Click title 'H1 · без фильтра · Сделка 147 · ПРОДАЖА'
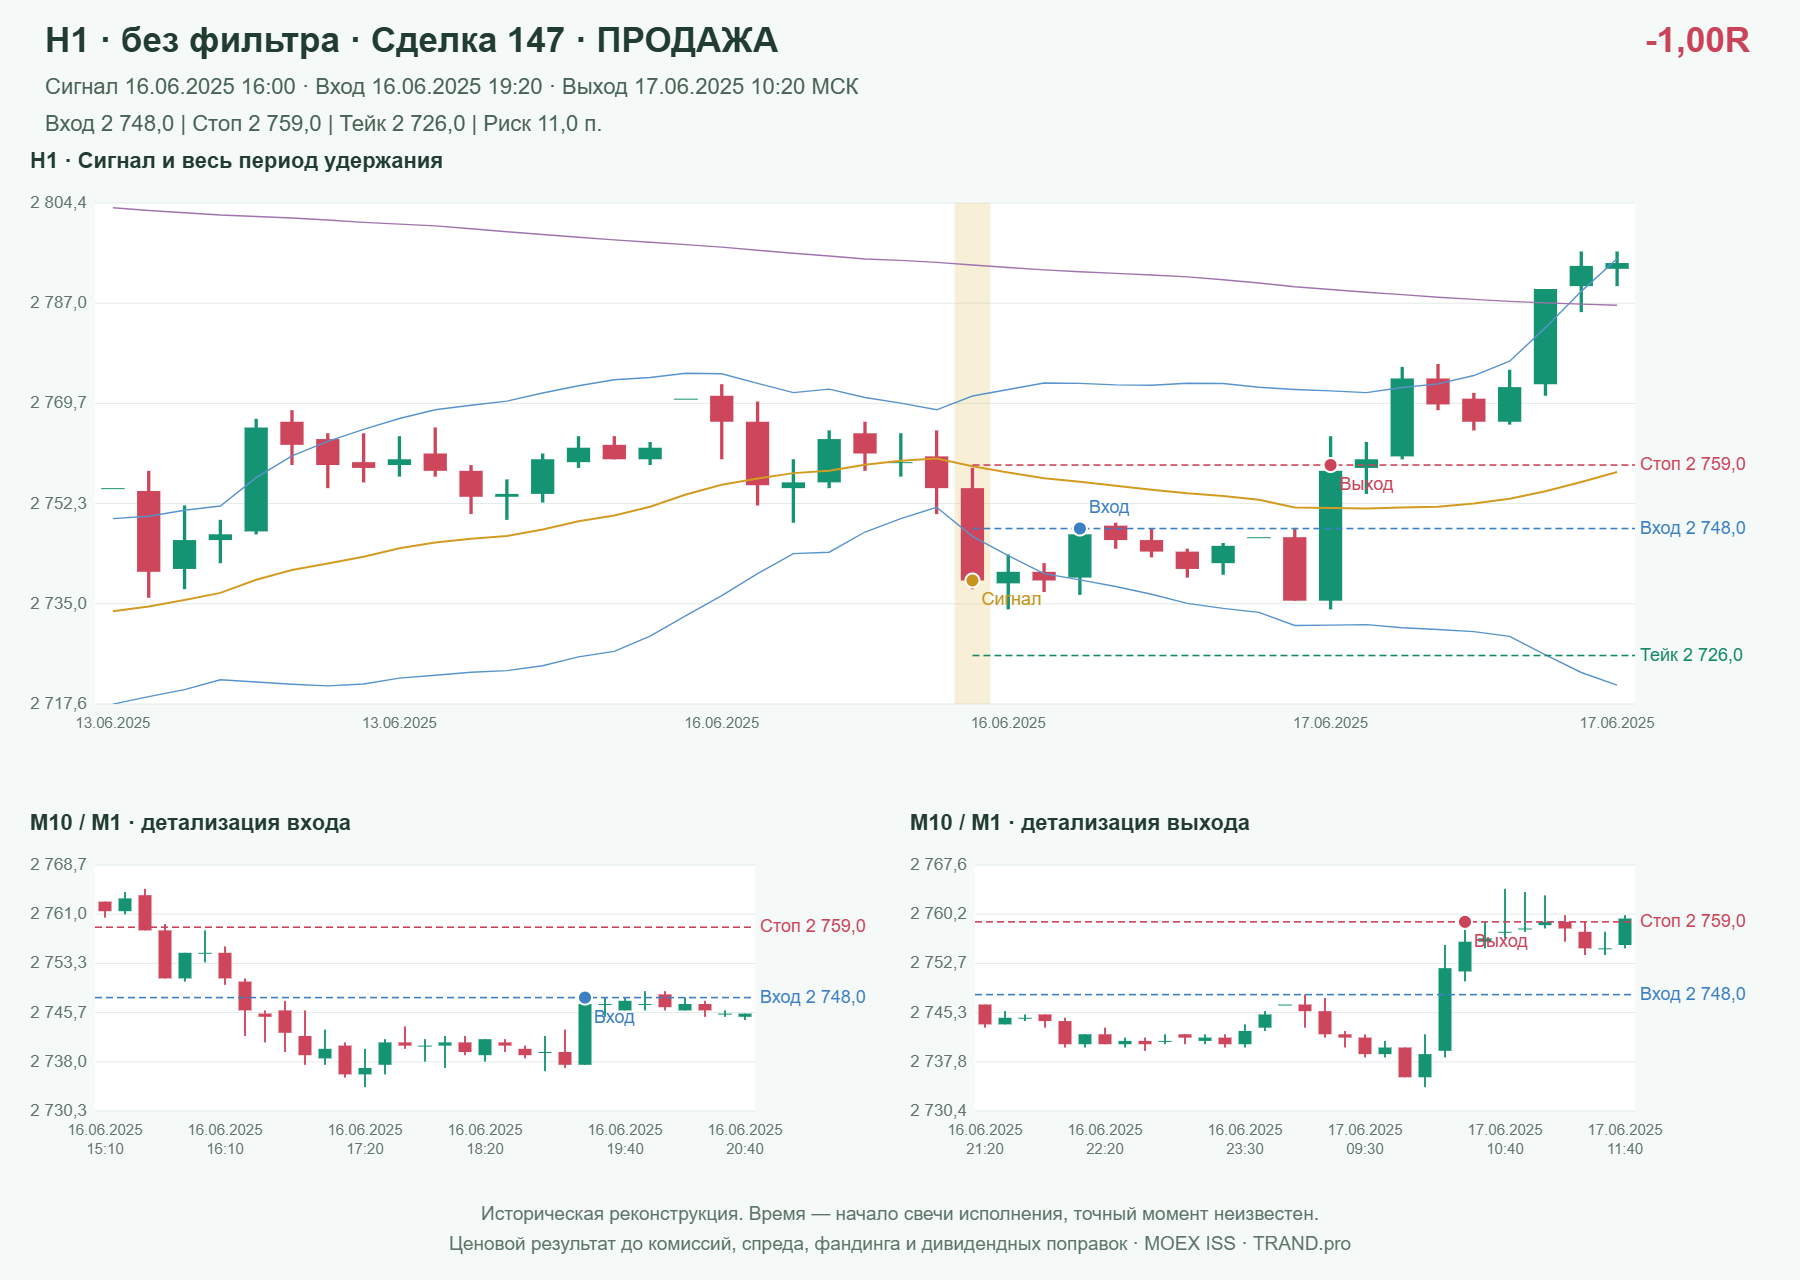The width and height of the screenshot is (1800, 1280). click(x=411, y=40)
